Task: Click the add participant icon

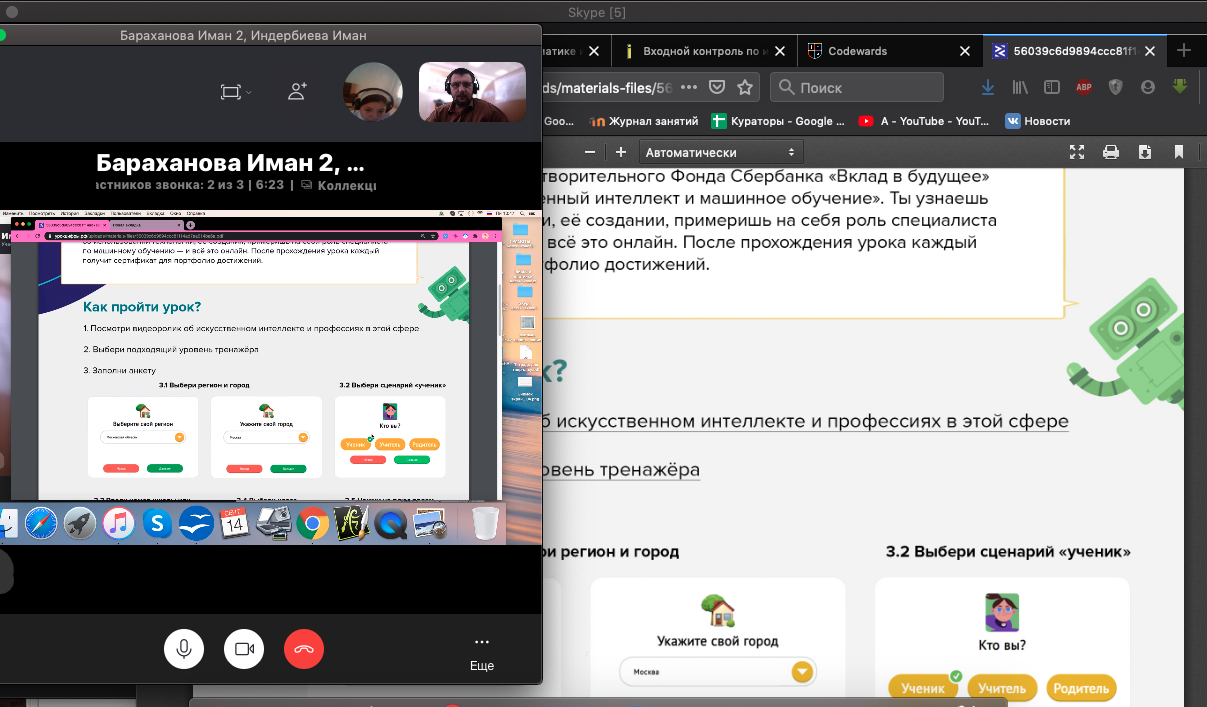Action: (x=297, y=92)
